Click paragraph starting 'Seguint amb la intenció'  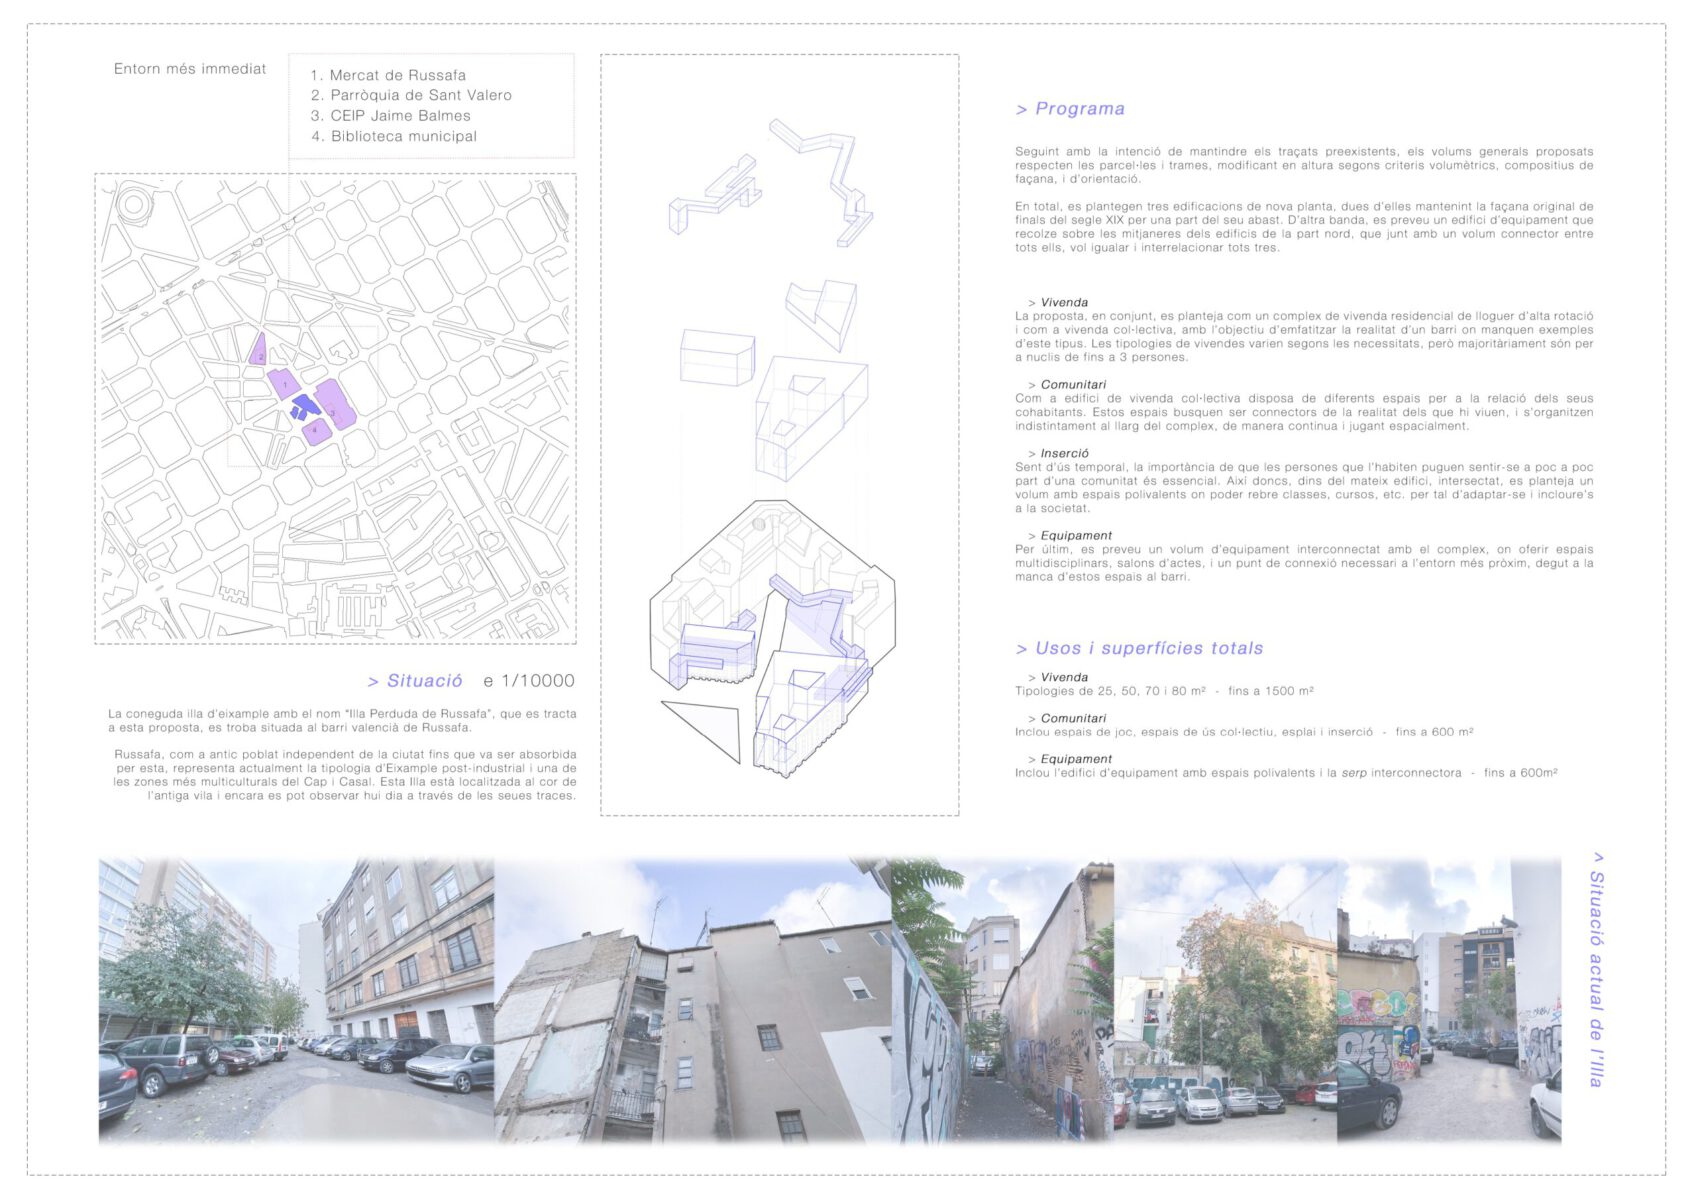pyautogui.click(x=1304, y=165)
